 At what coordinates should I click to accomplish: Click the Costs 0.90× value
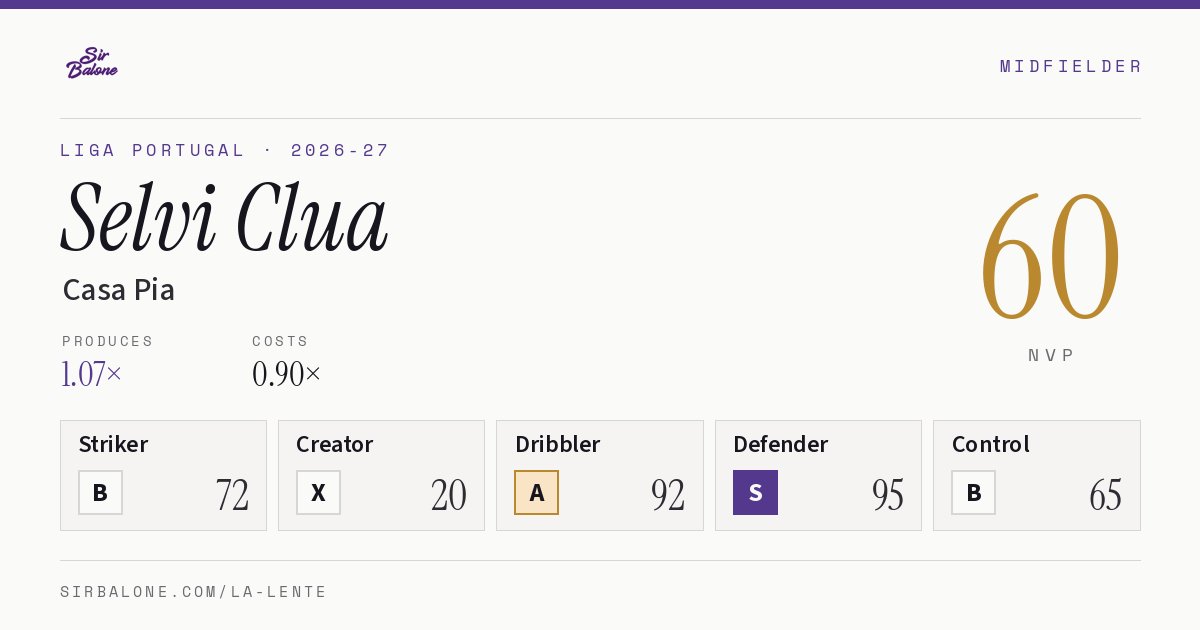[287, 374]
